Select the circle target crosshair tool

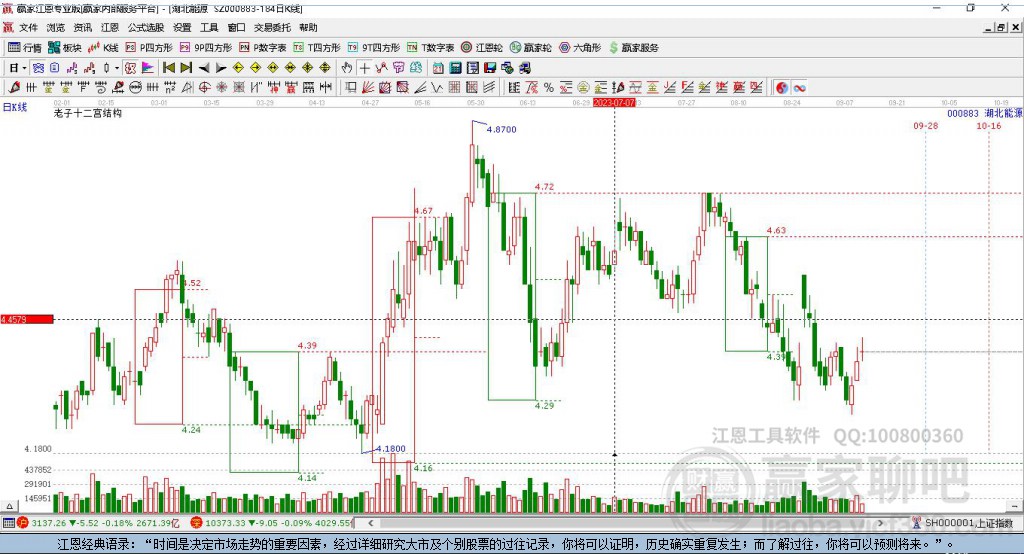(204, 87)
